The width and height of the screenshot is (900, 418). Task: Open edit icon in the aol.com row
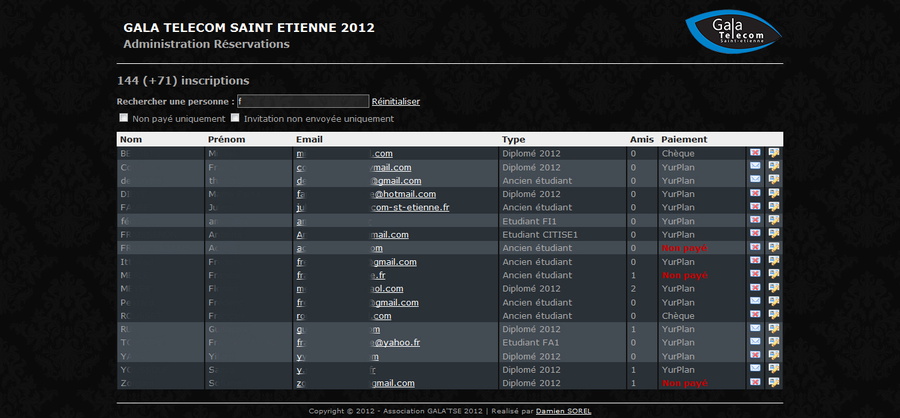[x=774, y=288]
